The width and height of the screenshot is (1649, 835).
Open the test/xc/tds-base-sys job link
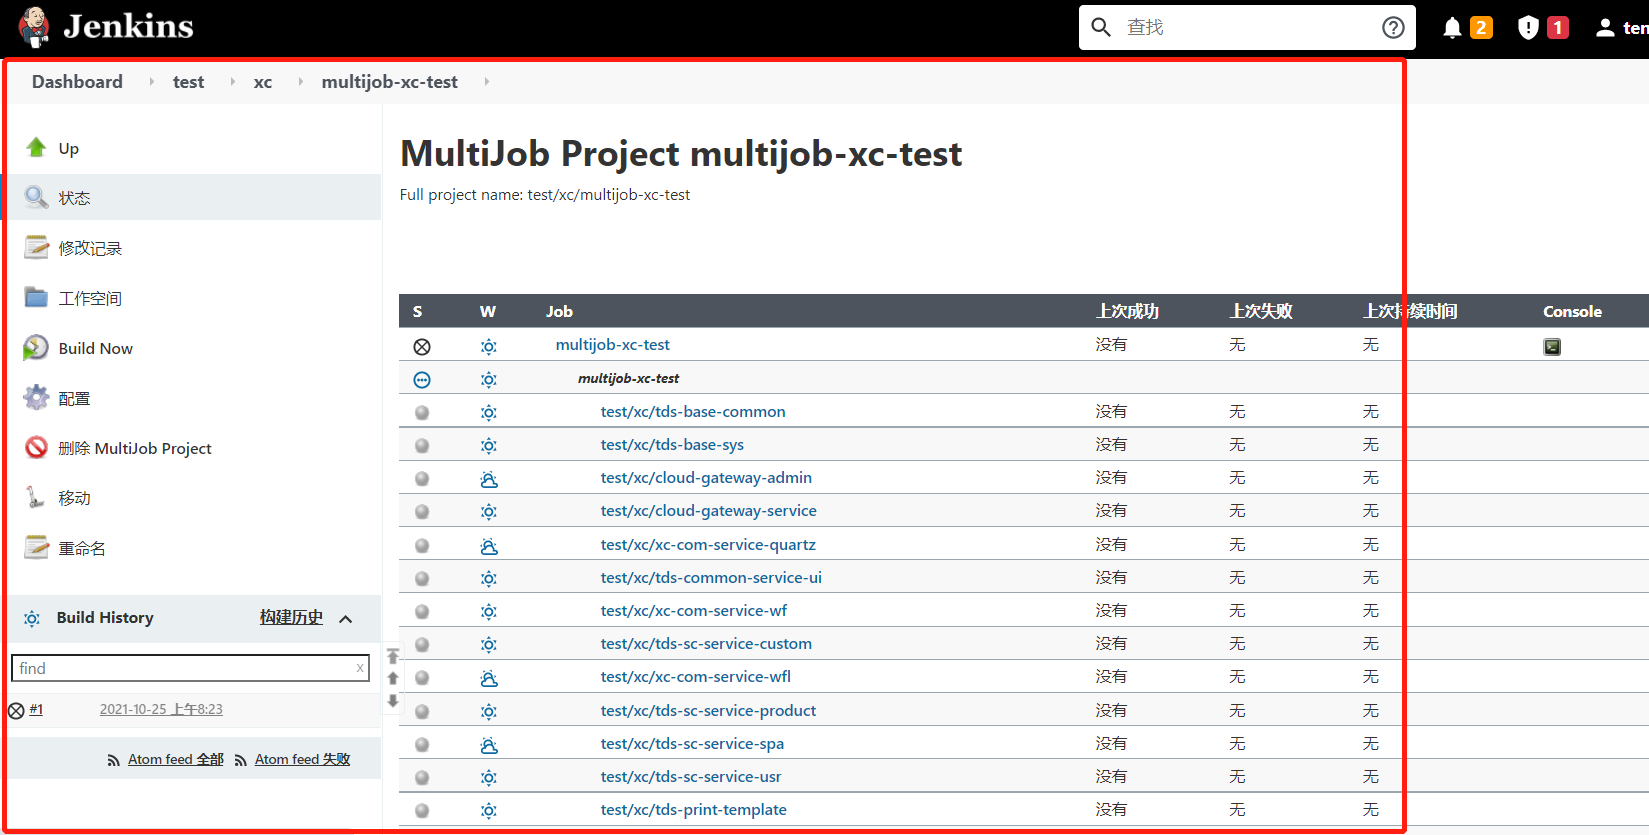point(672,445)
